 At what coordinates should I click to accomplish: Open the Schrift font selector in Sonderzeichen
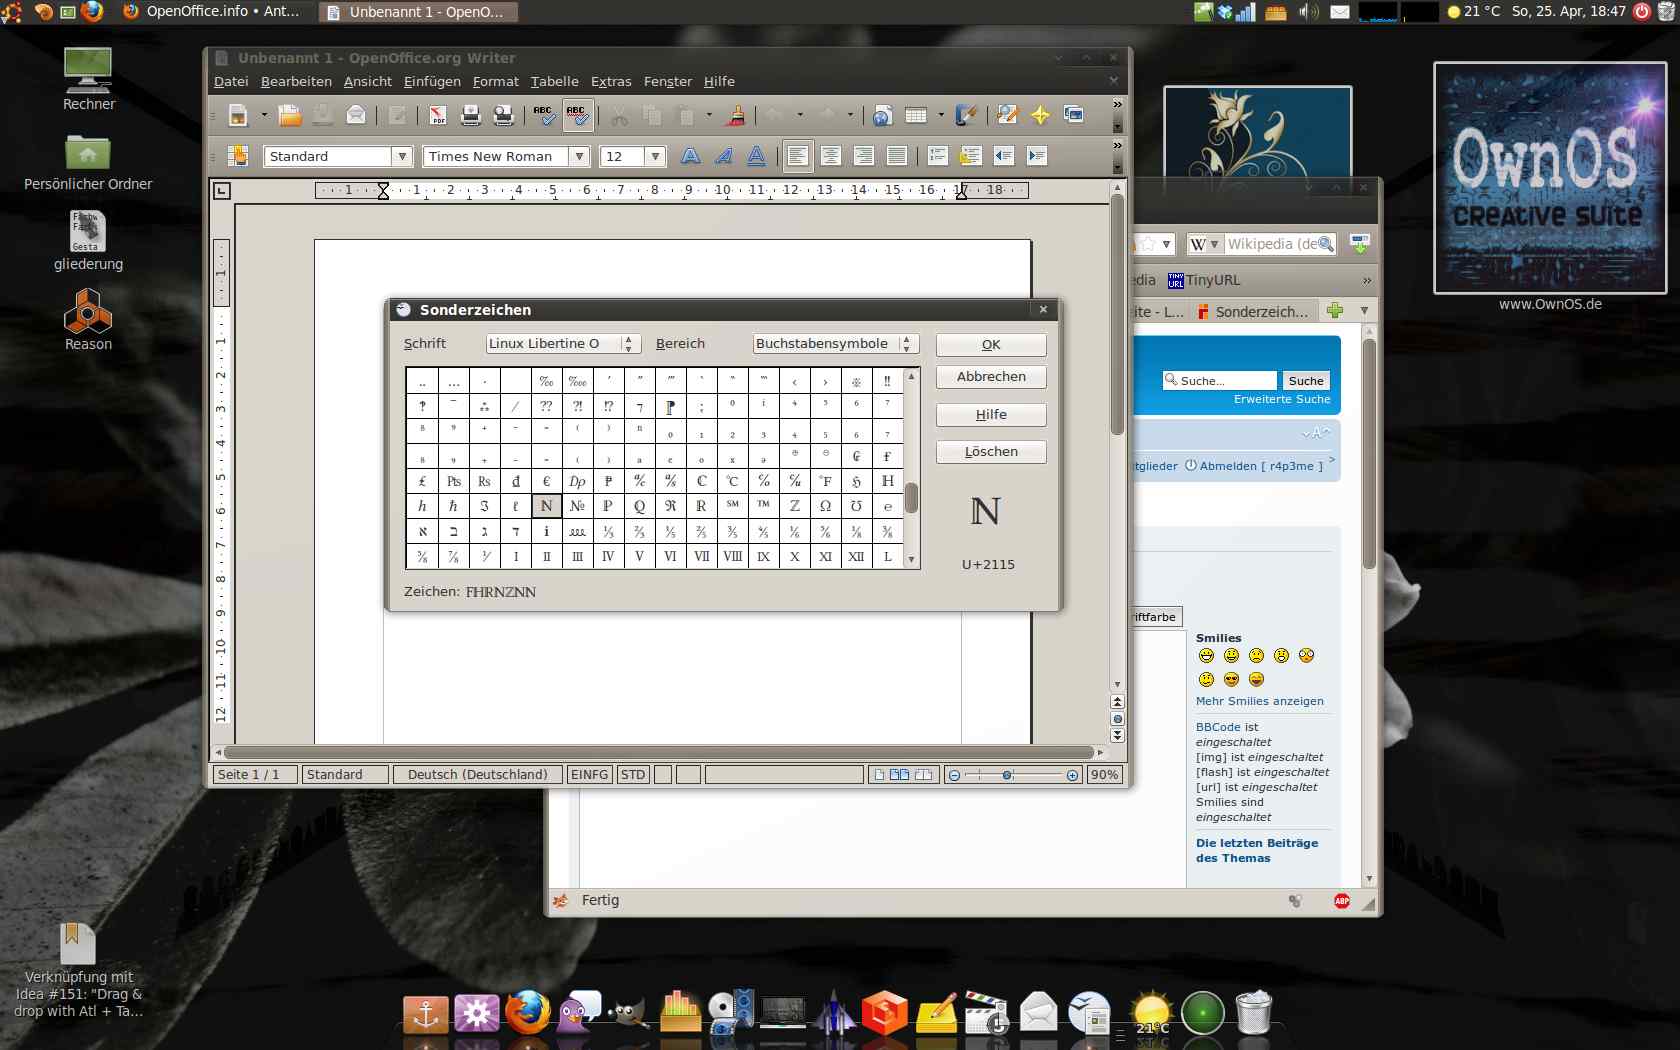[x=562, y=344]
